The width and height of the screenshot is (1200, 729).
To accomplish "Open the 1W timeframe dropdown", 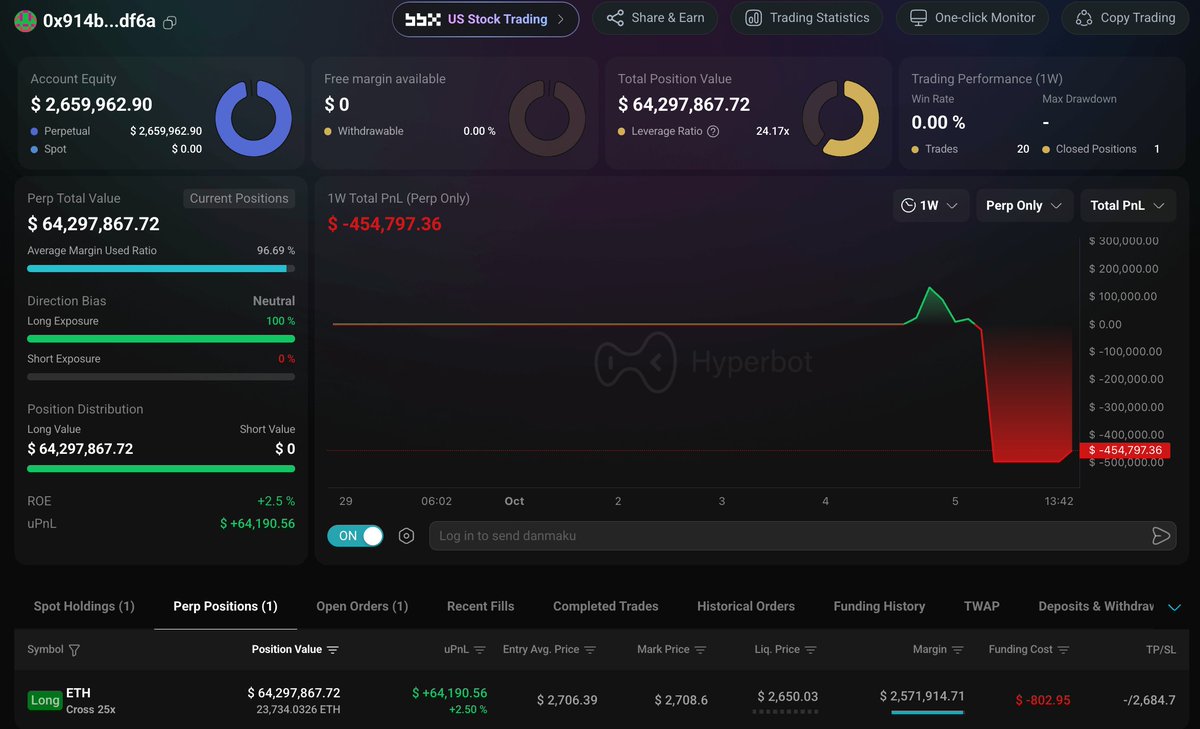I will [930, 206].
